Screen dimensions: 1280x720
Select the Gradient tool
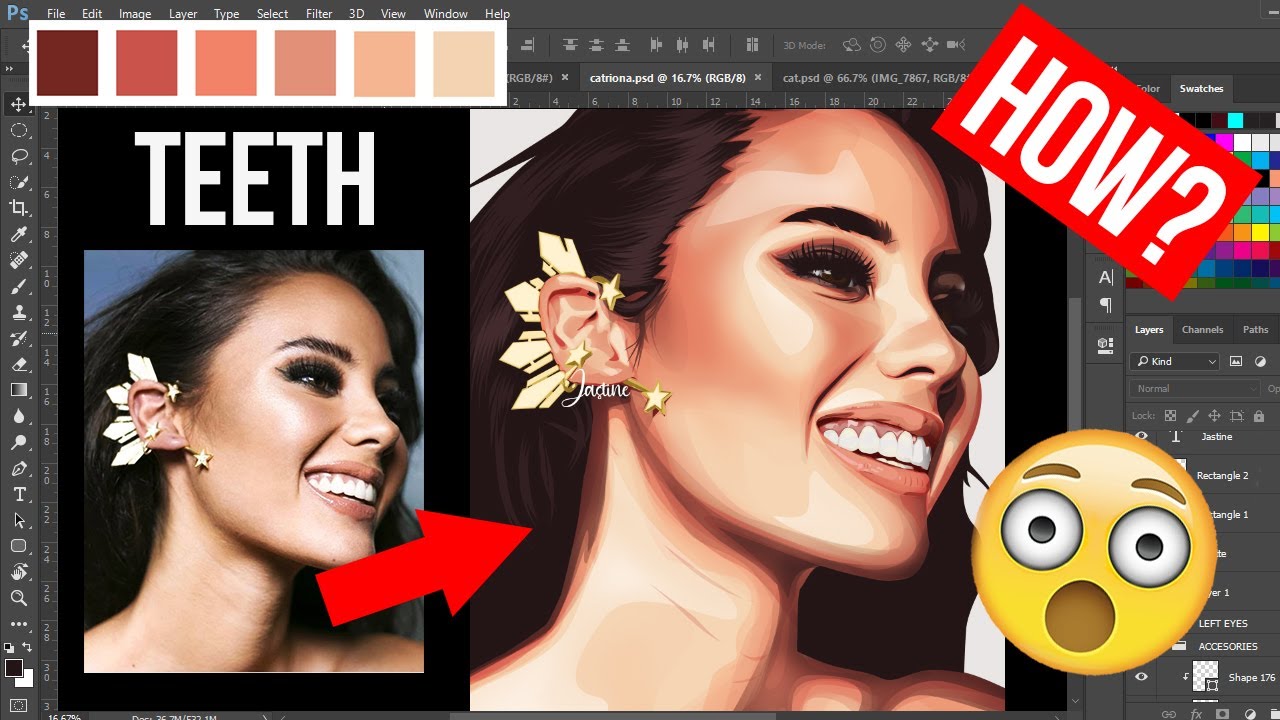click(x=18, y=390)
